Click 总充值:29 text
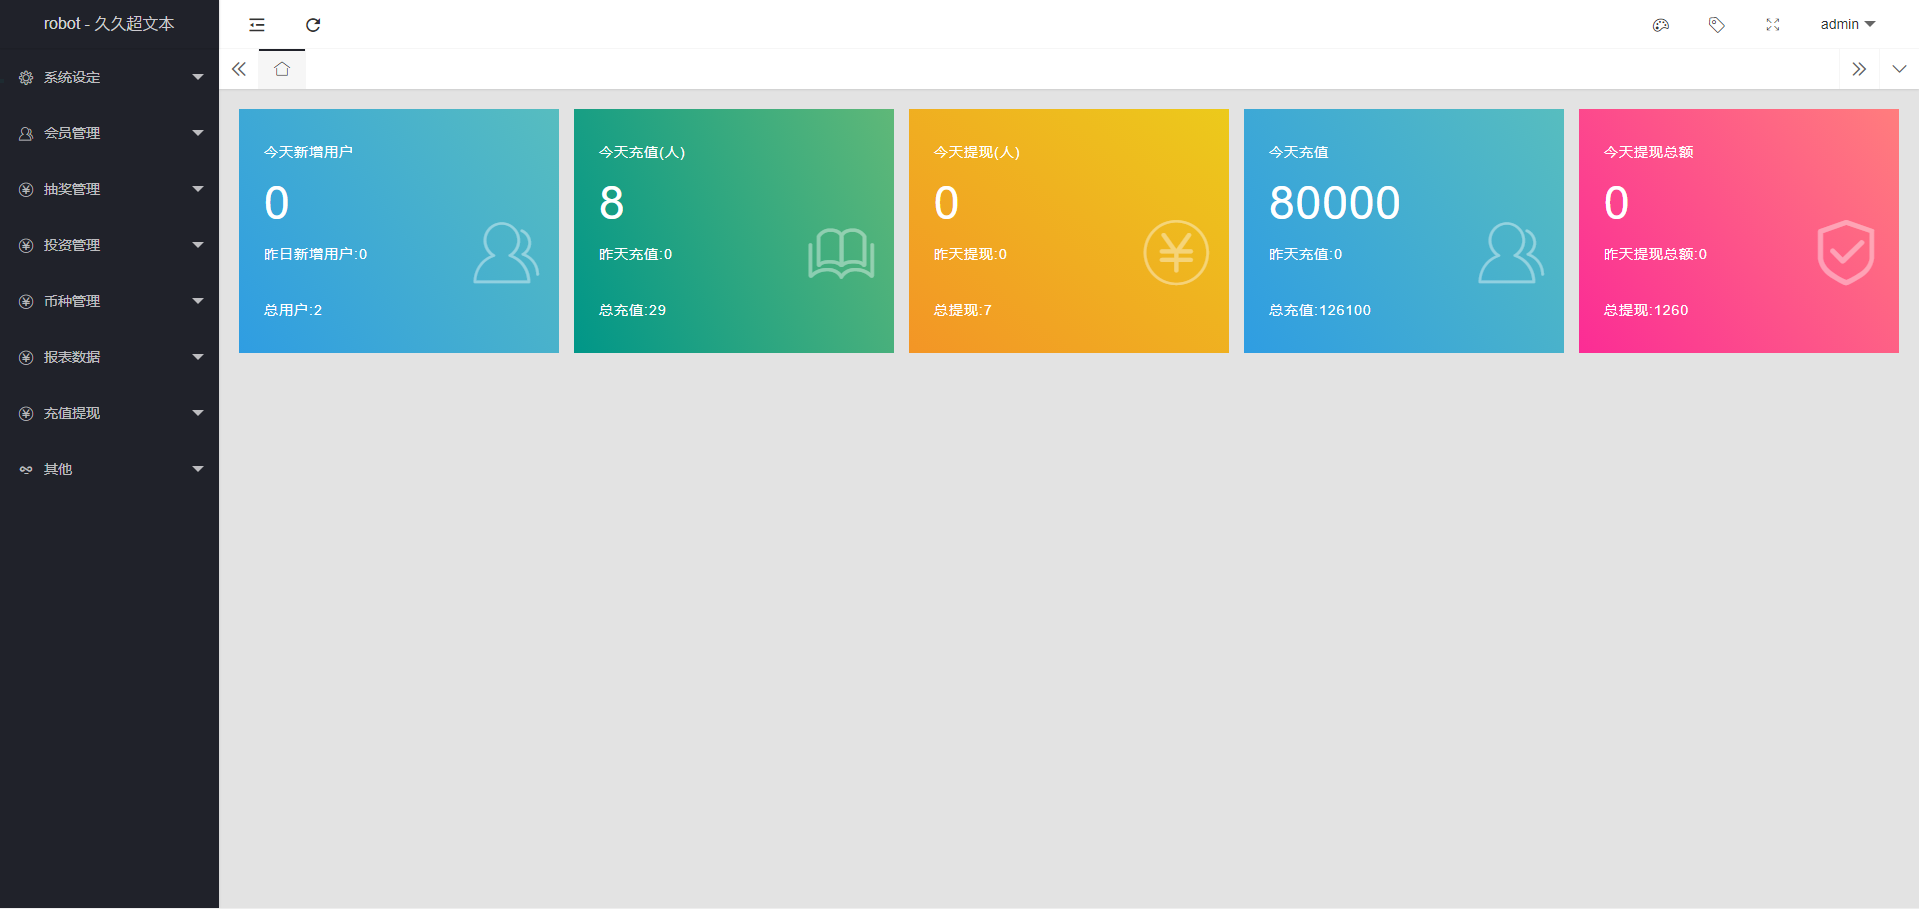Viewport: 1919px width, 909px height. pos(632,310)
